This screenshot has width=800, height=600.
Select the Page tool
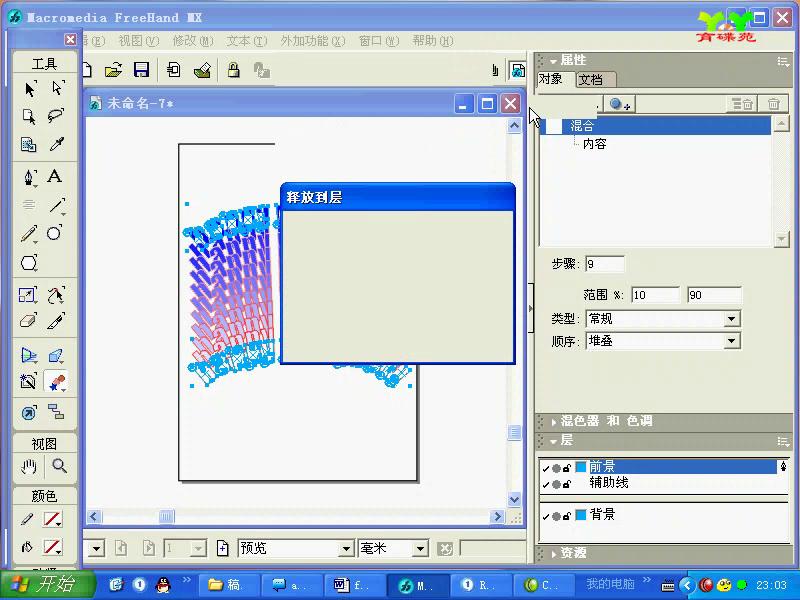coord(29,116)
